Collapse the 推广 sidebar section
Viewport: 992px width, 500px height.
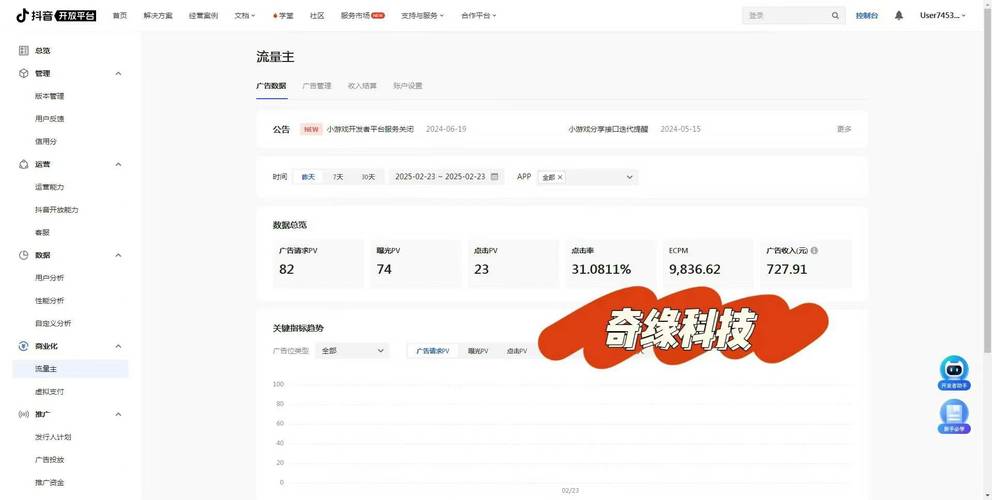[x=118, y=414]
